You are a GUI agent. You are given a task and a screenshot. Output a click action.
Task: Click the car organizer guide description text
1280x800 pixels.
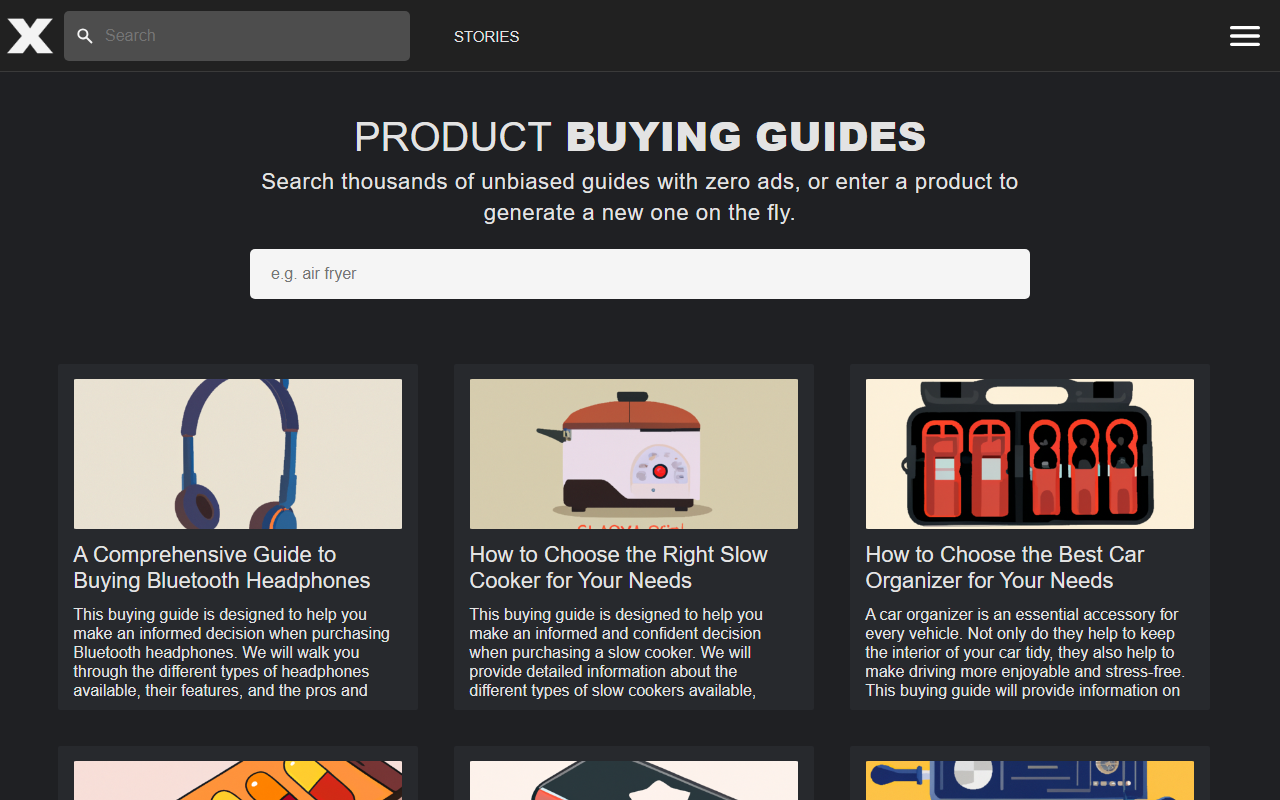coord(1025,652)
